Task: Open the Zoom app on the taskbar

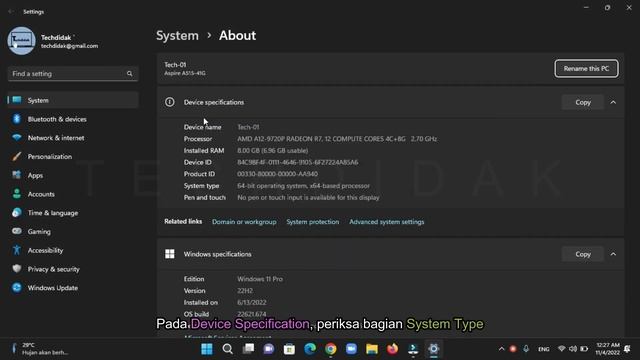Action: (x=351, y=349)
